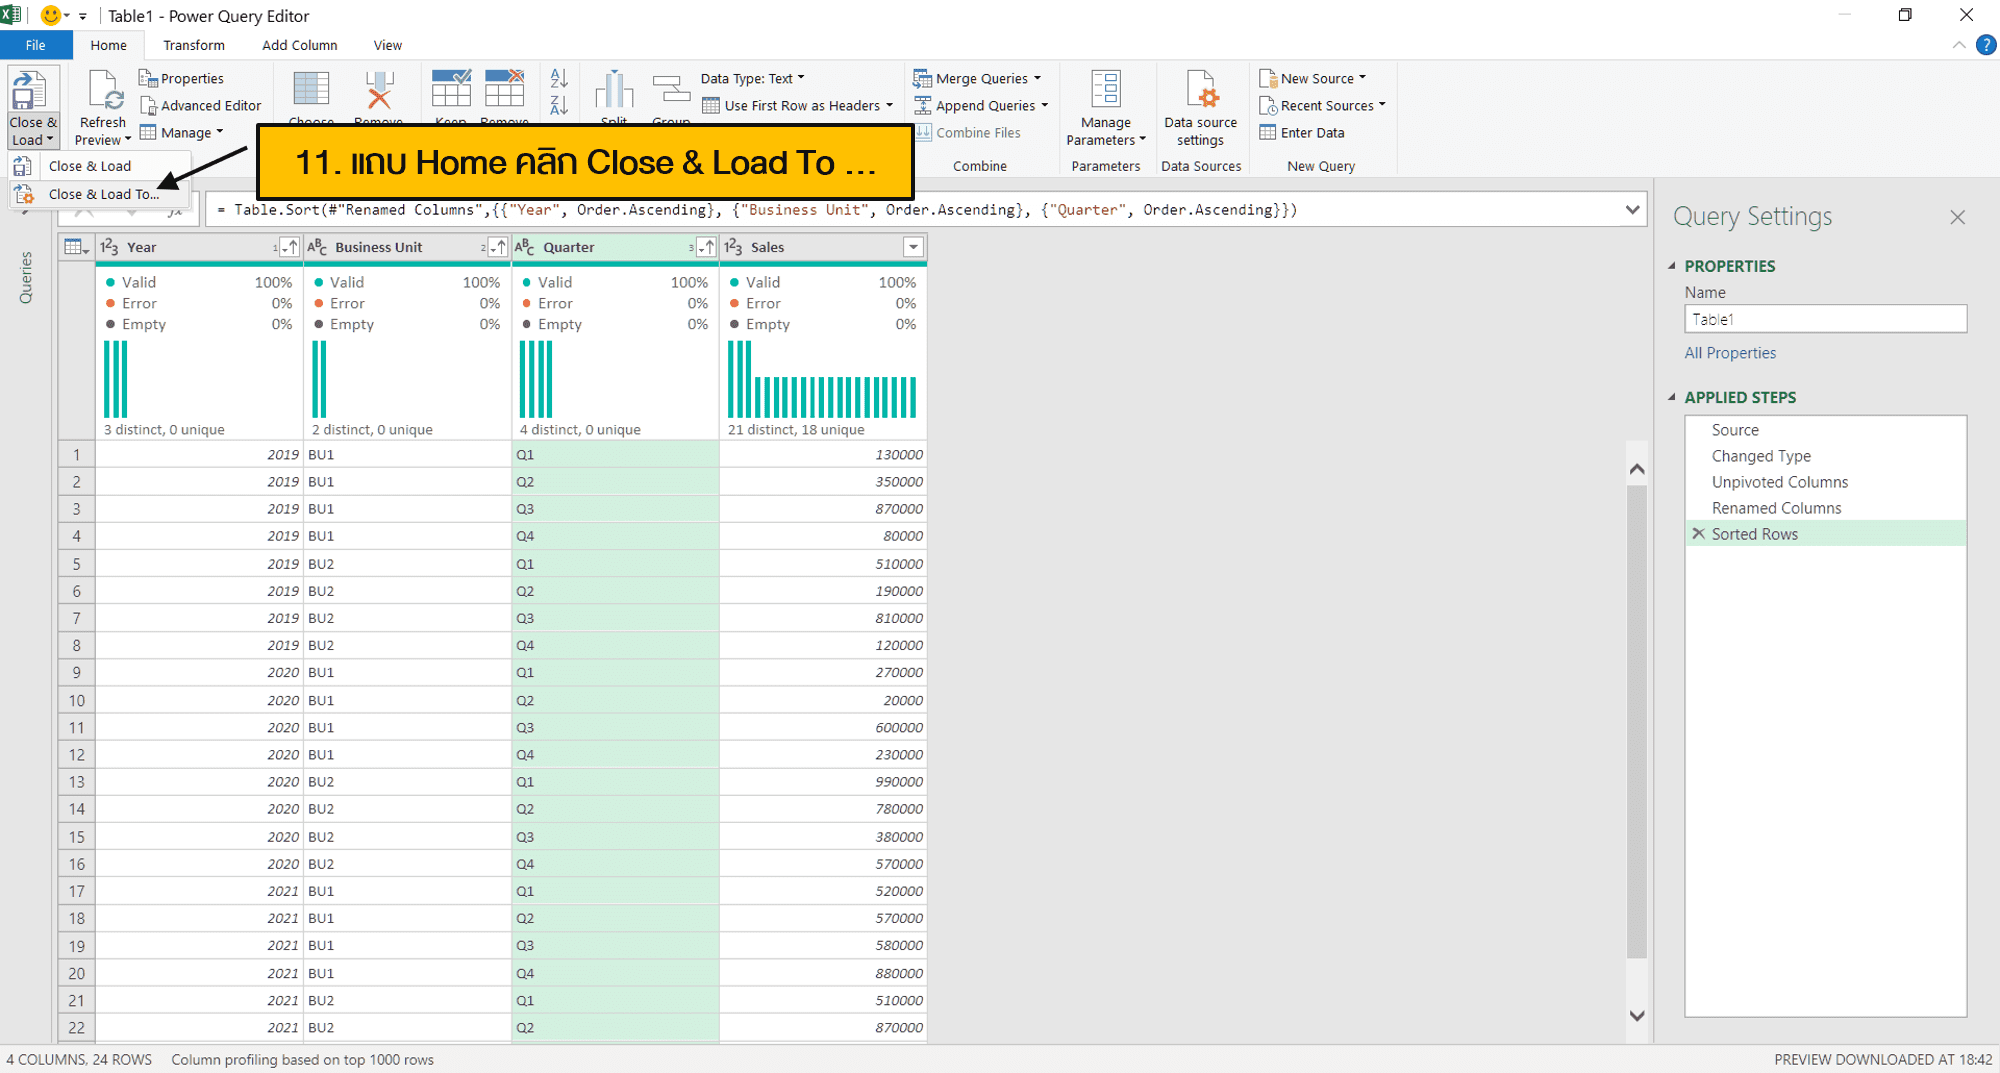The height and width of the screenshot is (1073, 2000).
Task: Expand the formula bar
Action: pos(1634,209)
